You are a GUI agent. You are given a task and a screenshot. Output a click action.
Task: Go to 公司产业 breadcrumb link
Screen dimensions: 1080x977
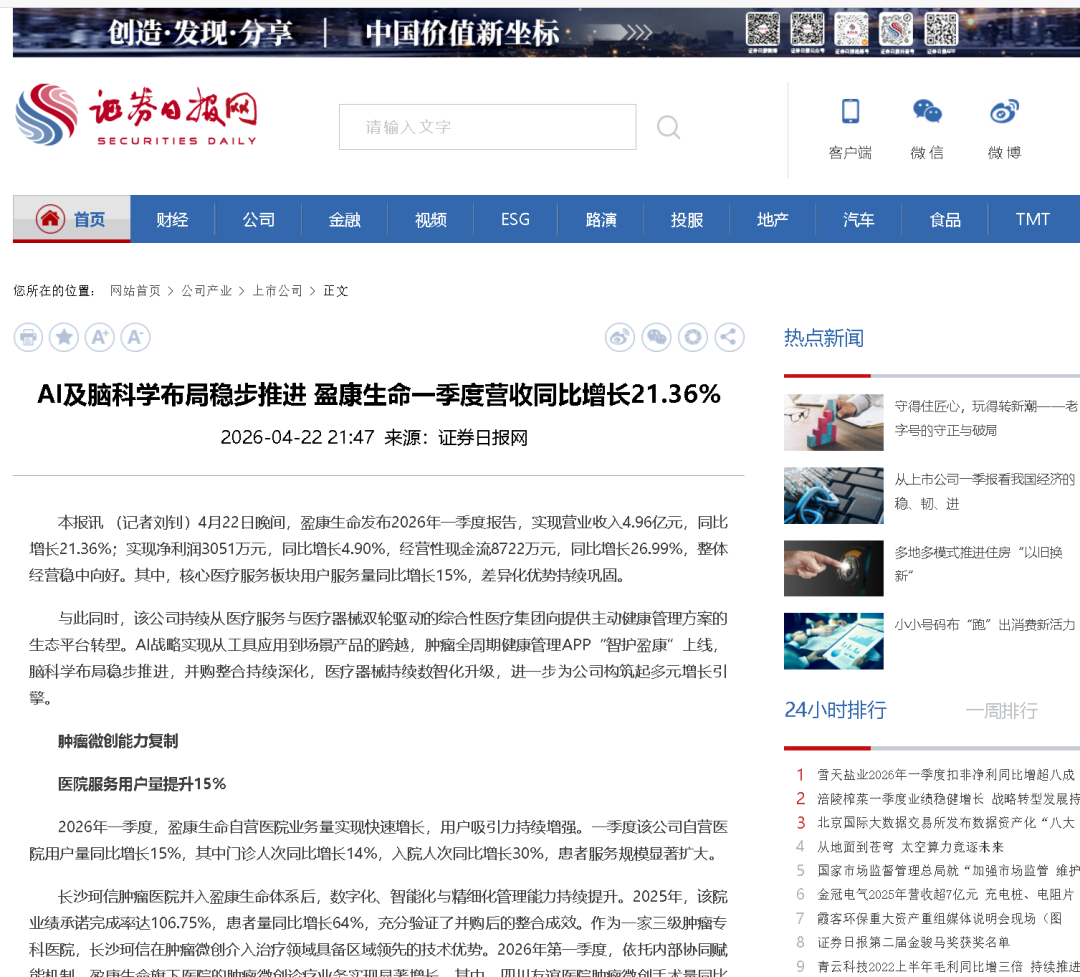click(207, 291)
